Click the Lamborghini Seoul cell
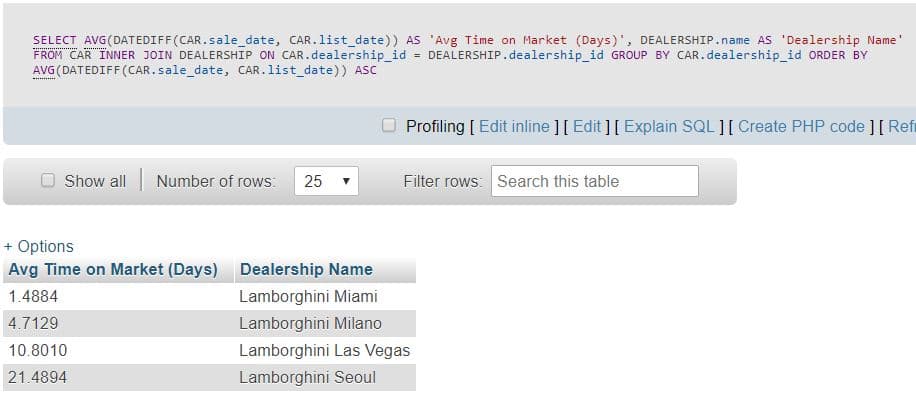The image size is (916, 395). click(325, 377)
